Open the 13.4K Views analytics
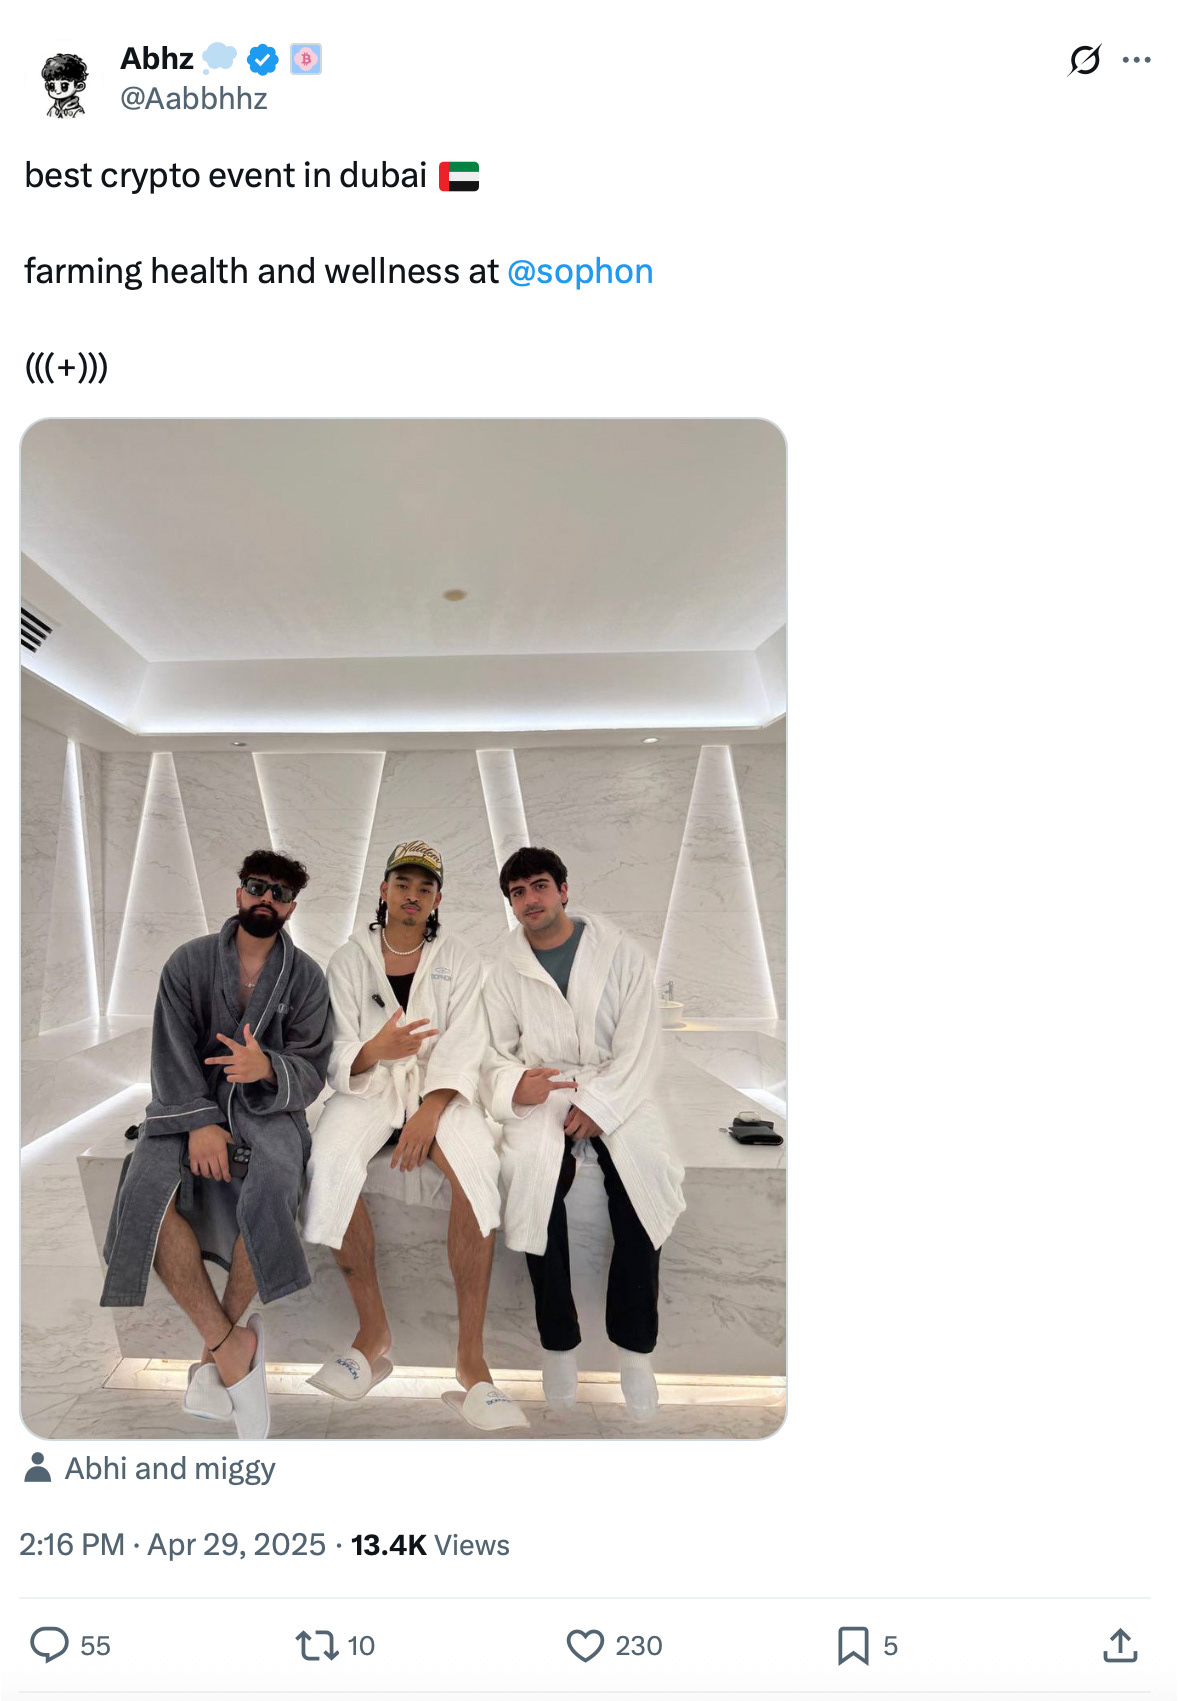Viewport: 1178px width, 1701px height. (x=430, y=1544)
